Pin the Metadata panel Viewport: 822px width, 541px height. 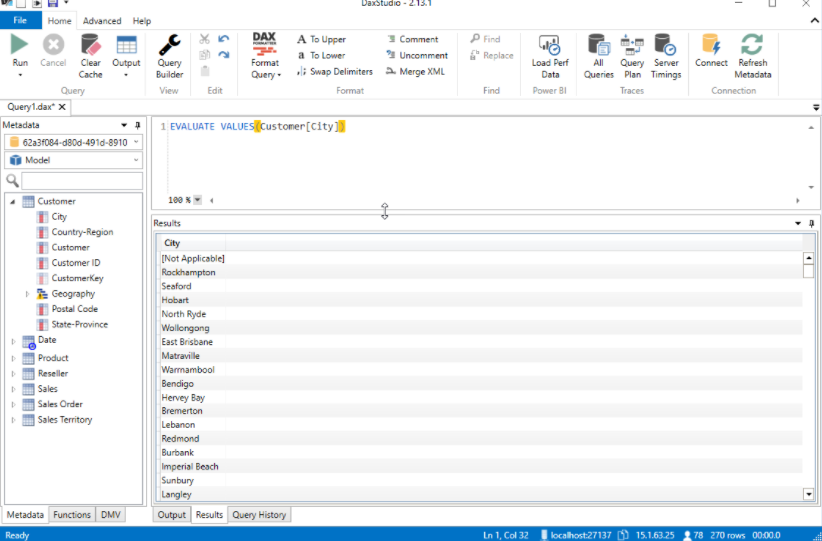(138, 125)
